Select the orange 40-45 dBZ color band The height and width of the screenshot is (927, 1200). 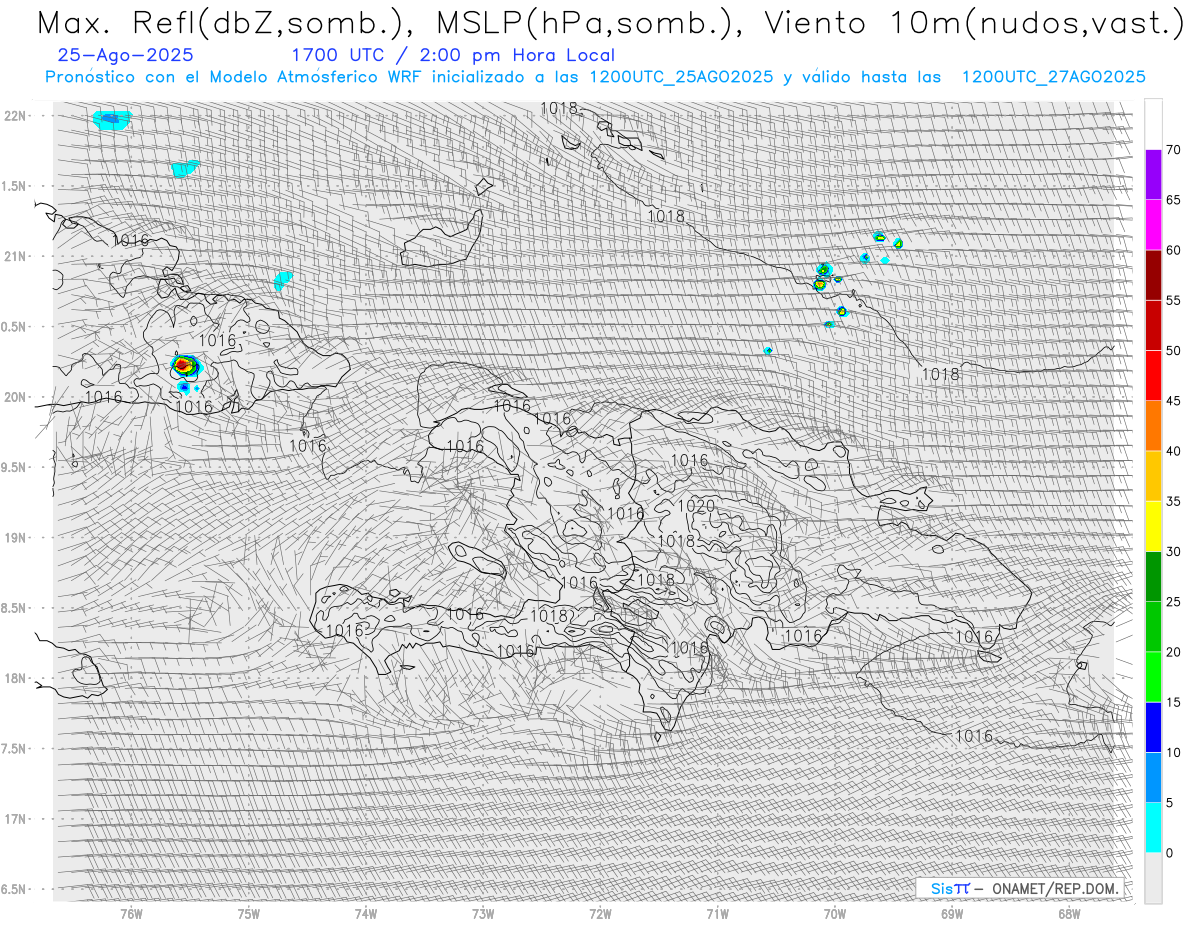[x=1153, y=425]
